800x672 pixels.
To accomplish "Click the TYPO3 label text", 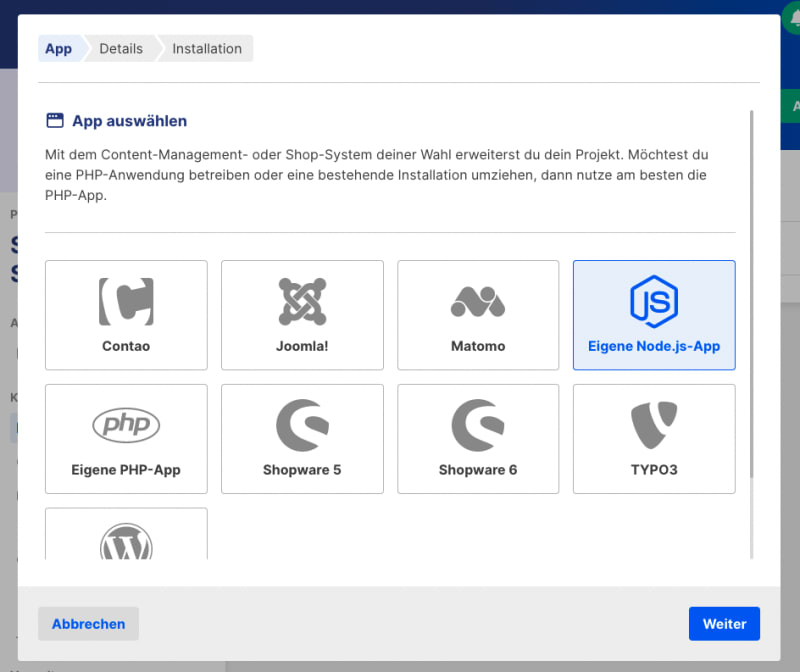I will [654, 469].
